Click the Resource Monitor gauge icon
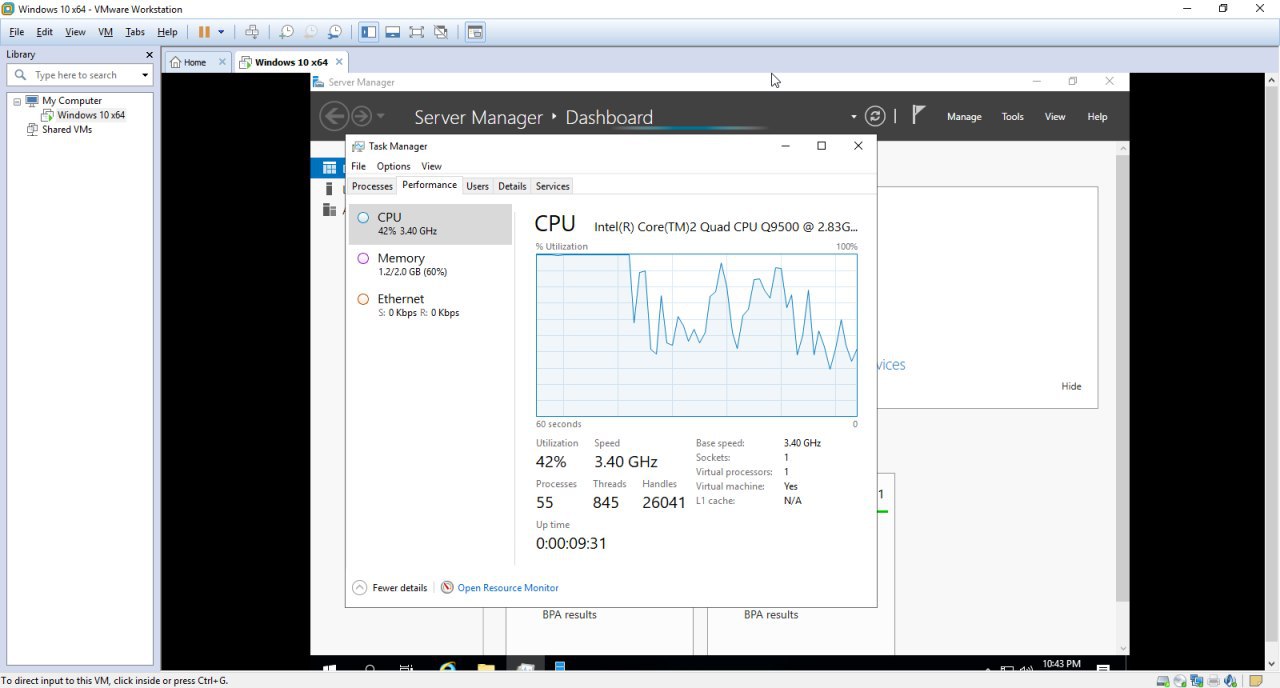This screenshot has height=688, width=1280. (447, 588)
